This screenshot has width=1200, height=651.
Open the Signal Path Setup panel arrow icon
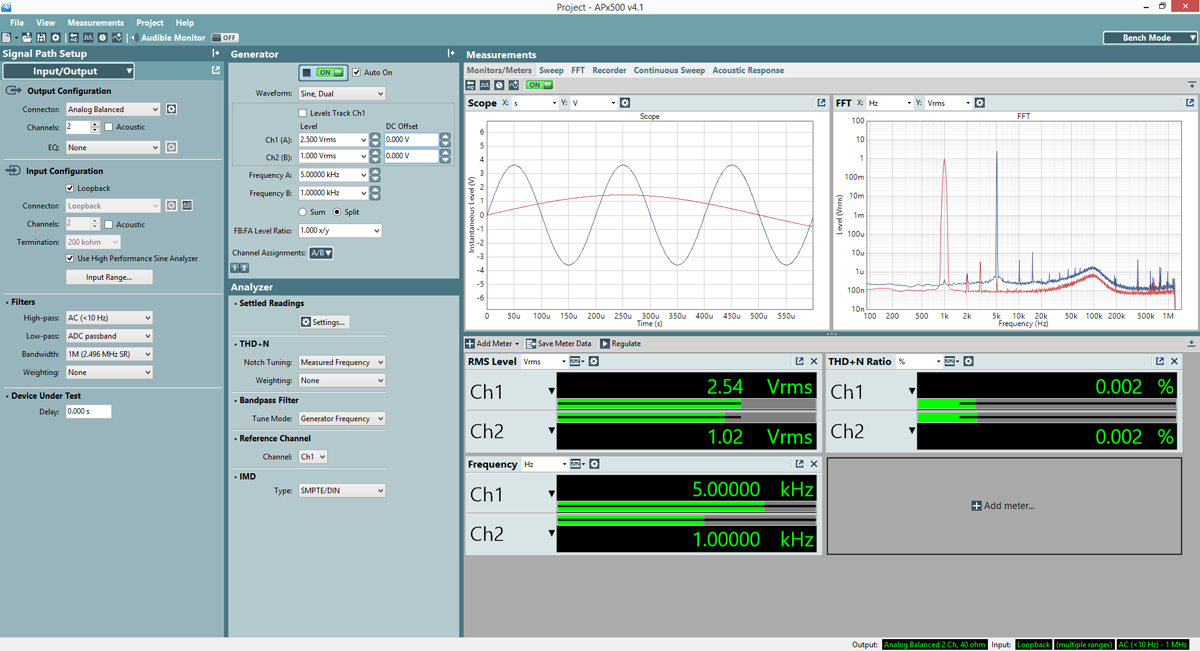(216, 54)
